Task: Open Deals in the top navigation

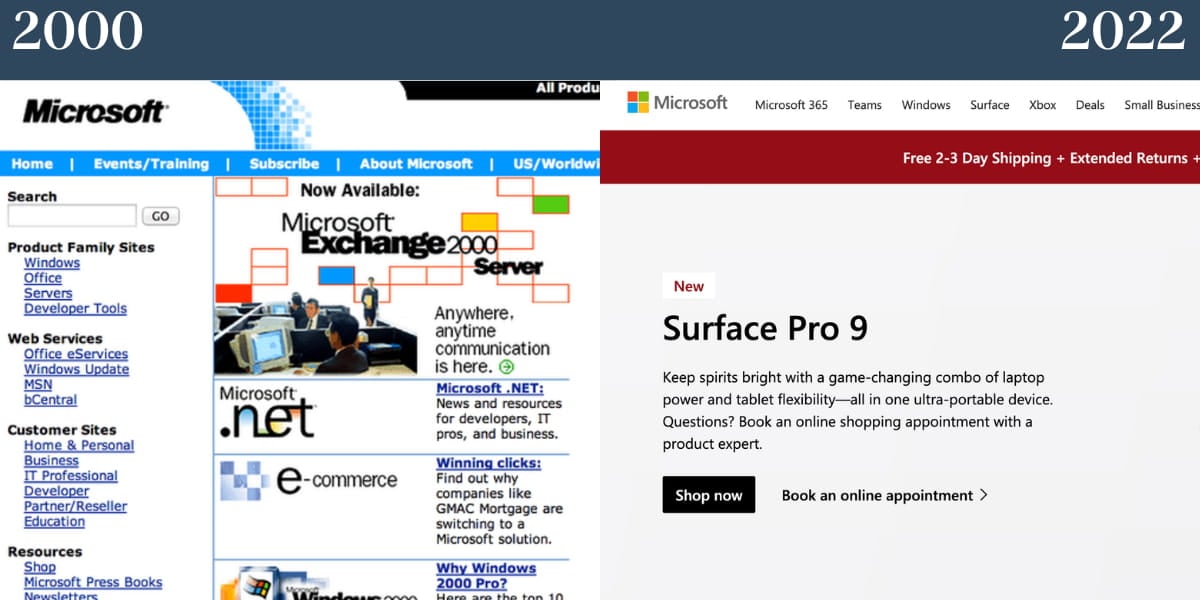Action: (x=1090, y=105)
